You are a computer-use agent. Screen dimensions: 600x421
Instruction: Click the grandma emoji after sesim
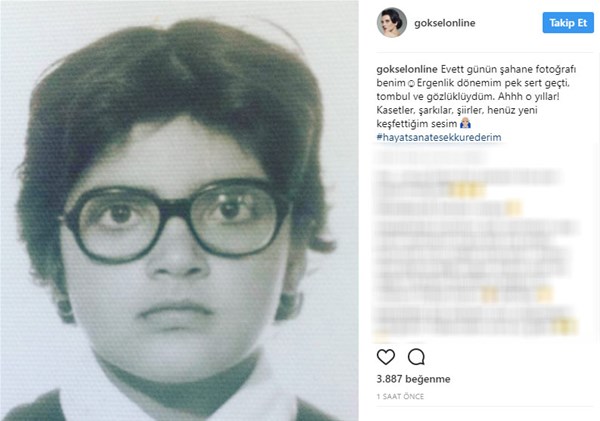pyautogui.click(x=465, y=123)
